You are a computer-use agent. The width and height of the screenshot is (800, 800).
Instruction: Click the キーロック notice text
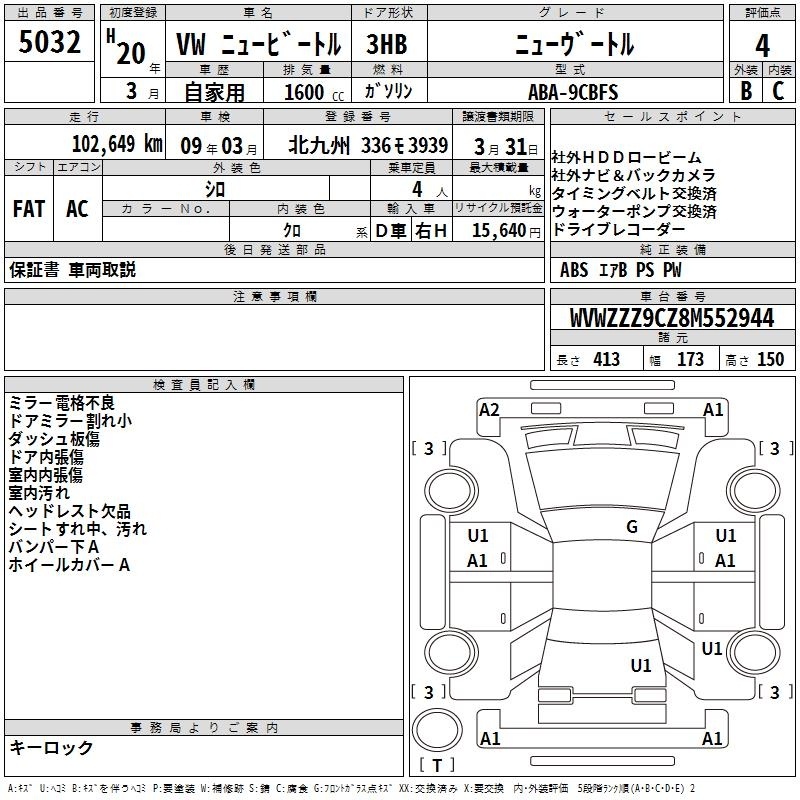pyautogui.click(x=51, y=748)
